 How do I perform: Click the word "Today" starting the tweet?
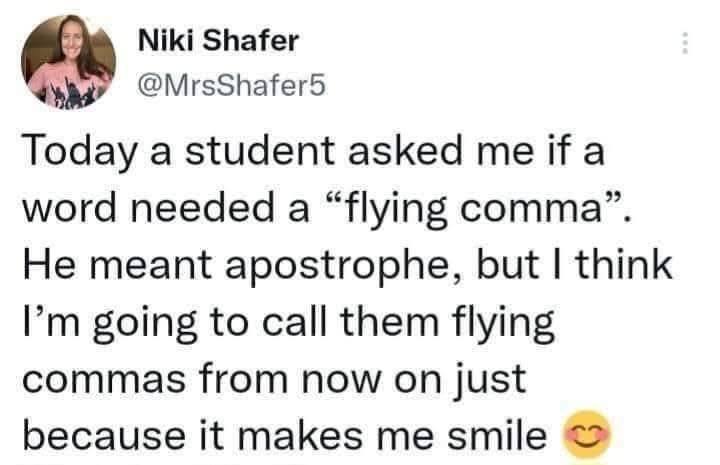(81, 153)
